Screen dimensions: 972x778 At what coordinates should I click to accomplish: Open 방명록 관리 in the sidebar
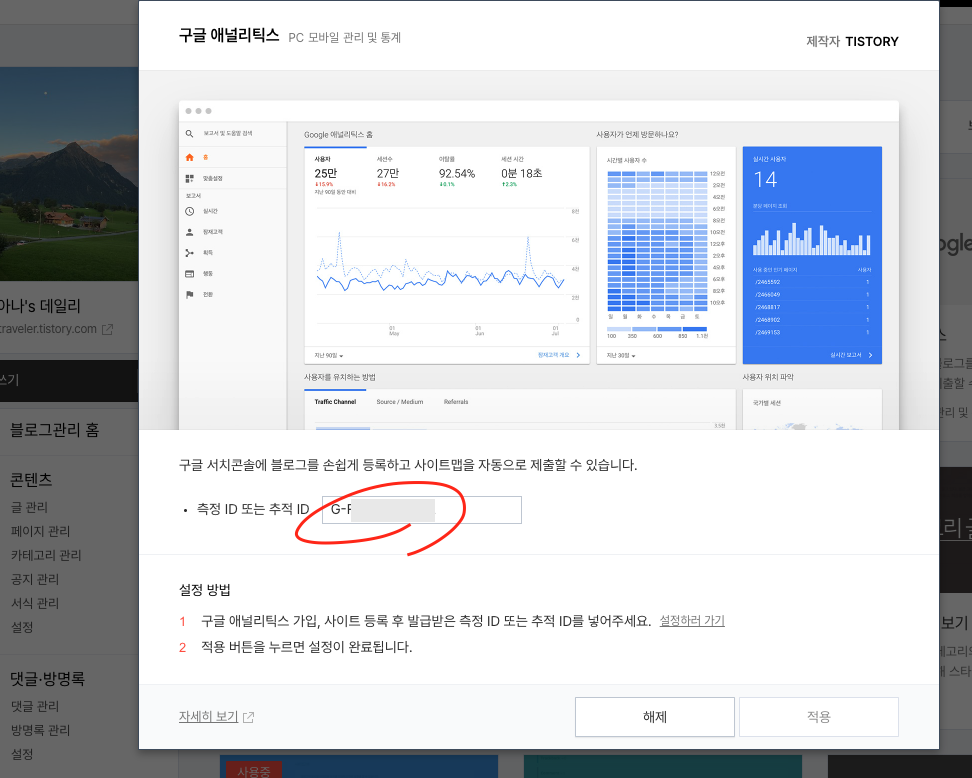(40, 730)
